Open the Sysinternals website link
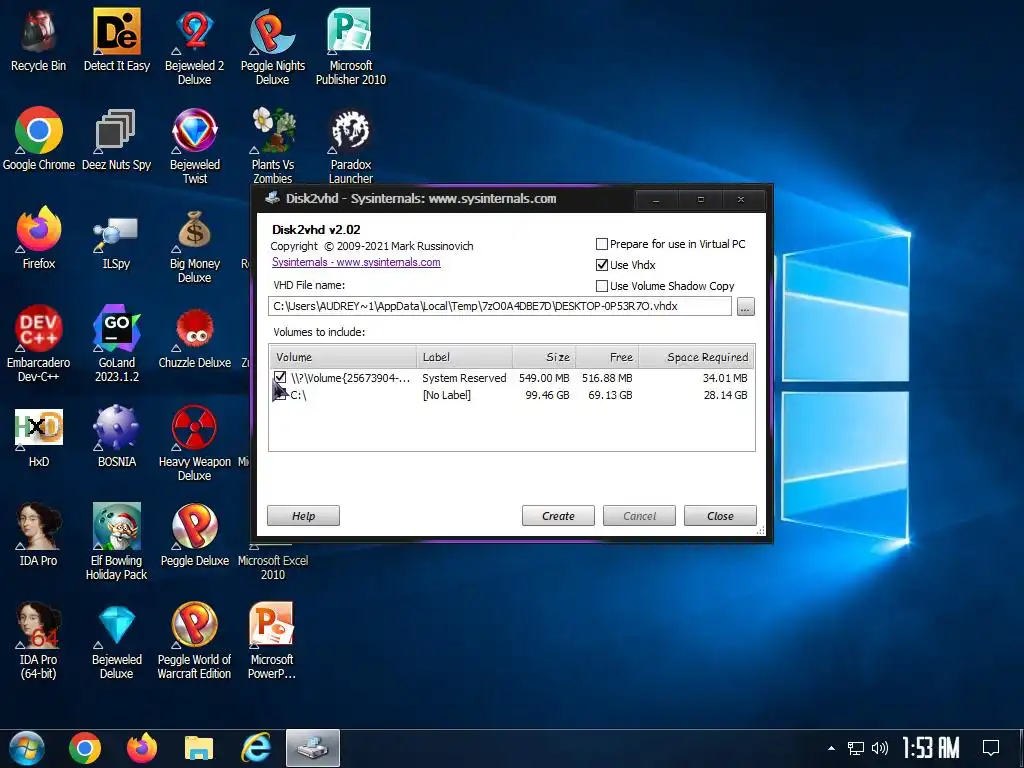Screen dimensions: 1024x768 [356, 263]
